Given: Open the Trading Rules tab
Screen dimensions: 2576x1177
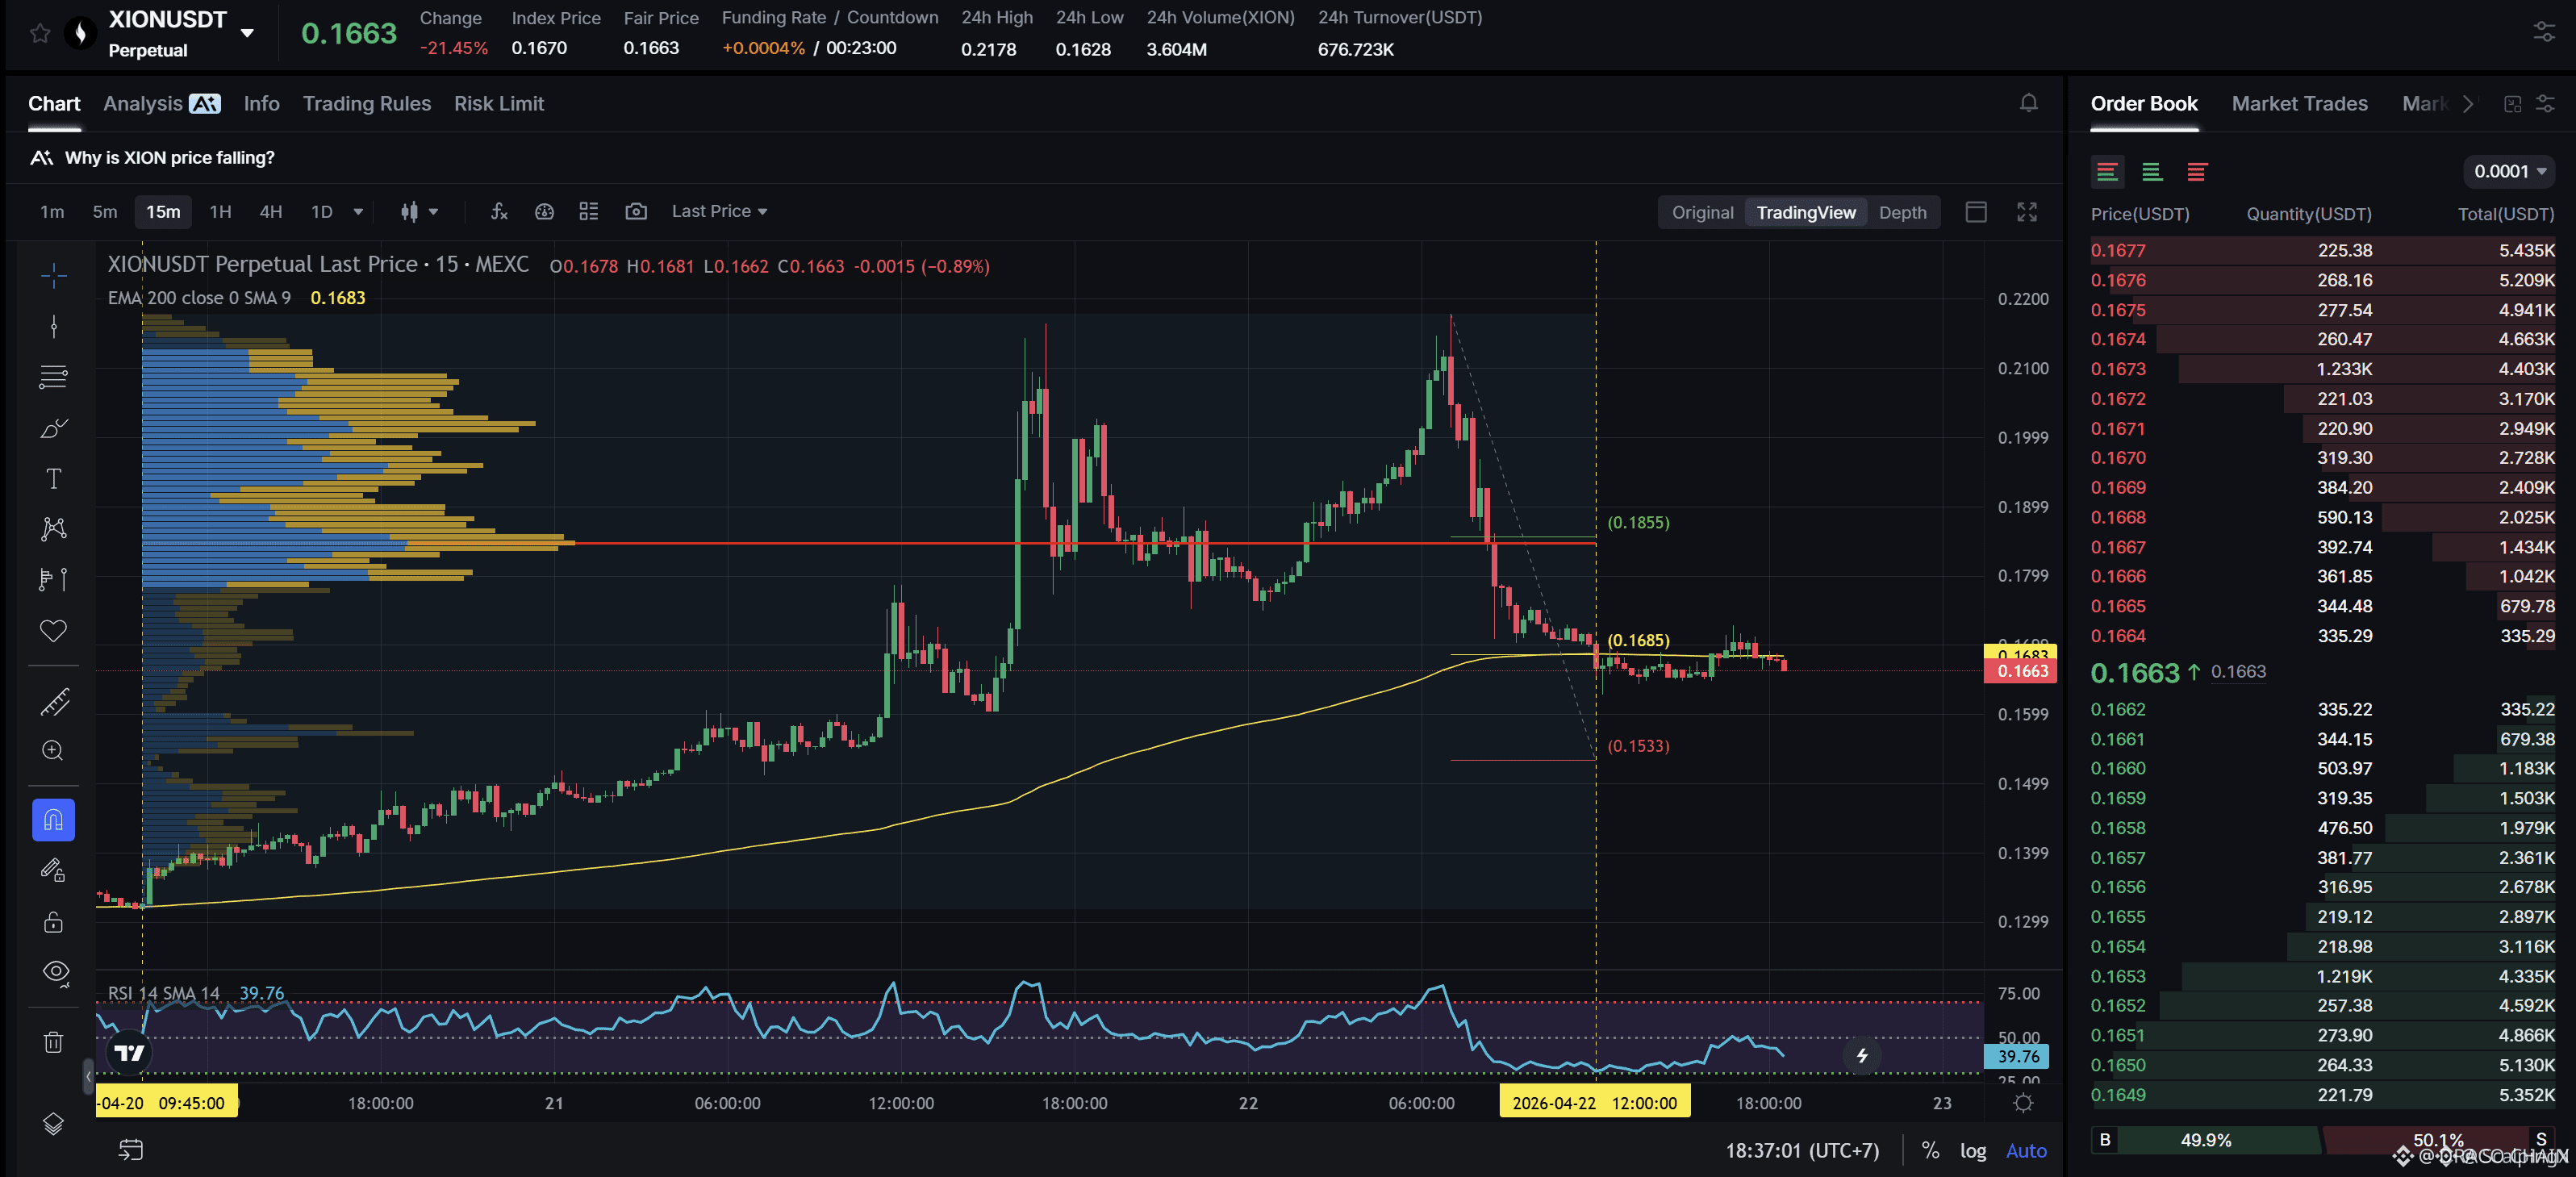Looking at the screenshot, I should tap(367, 104).
